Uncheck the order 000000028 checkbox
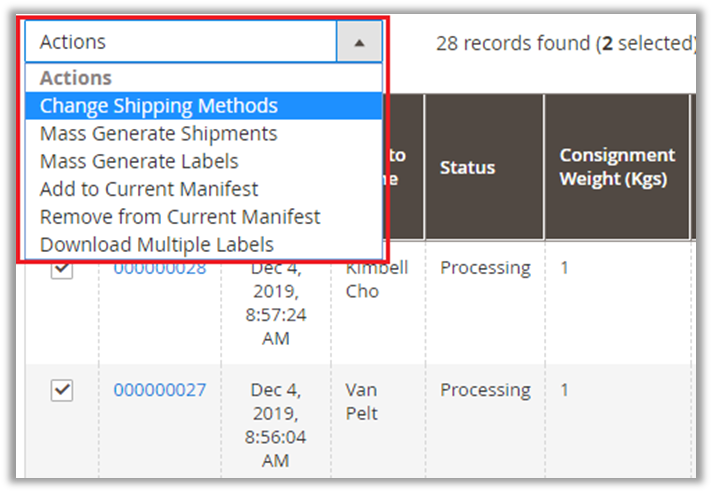The height and width of the screenshot is (492, 713). click(62, 270)
